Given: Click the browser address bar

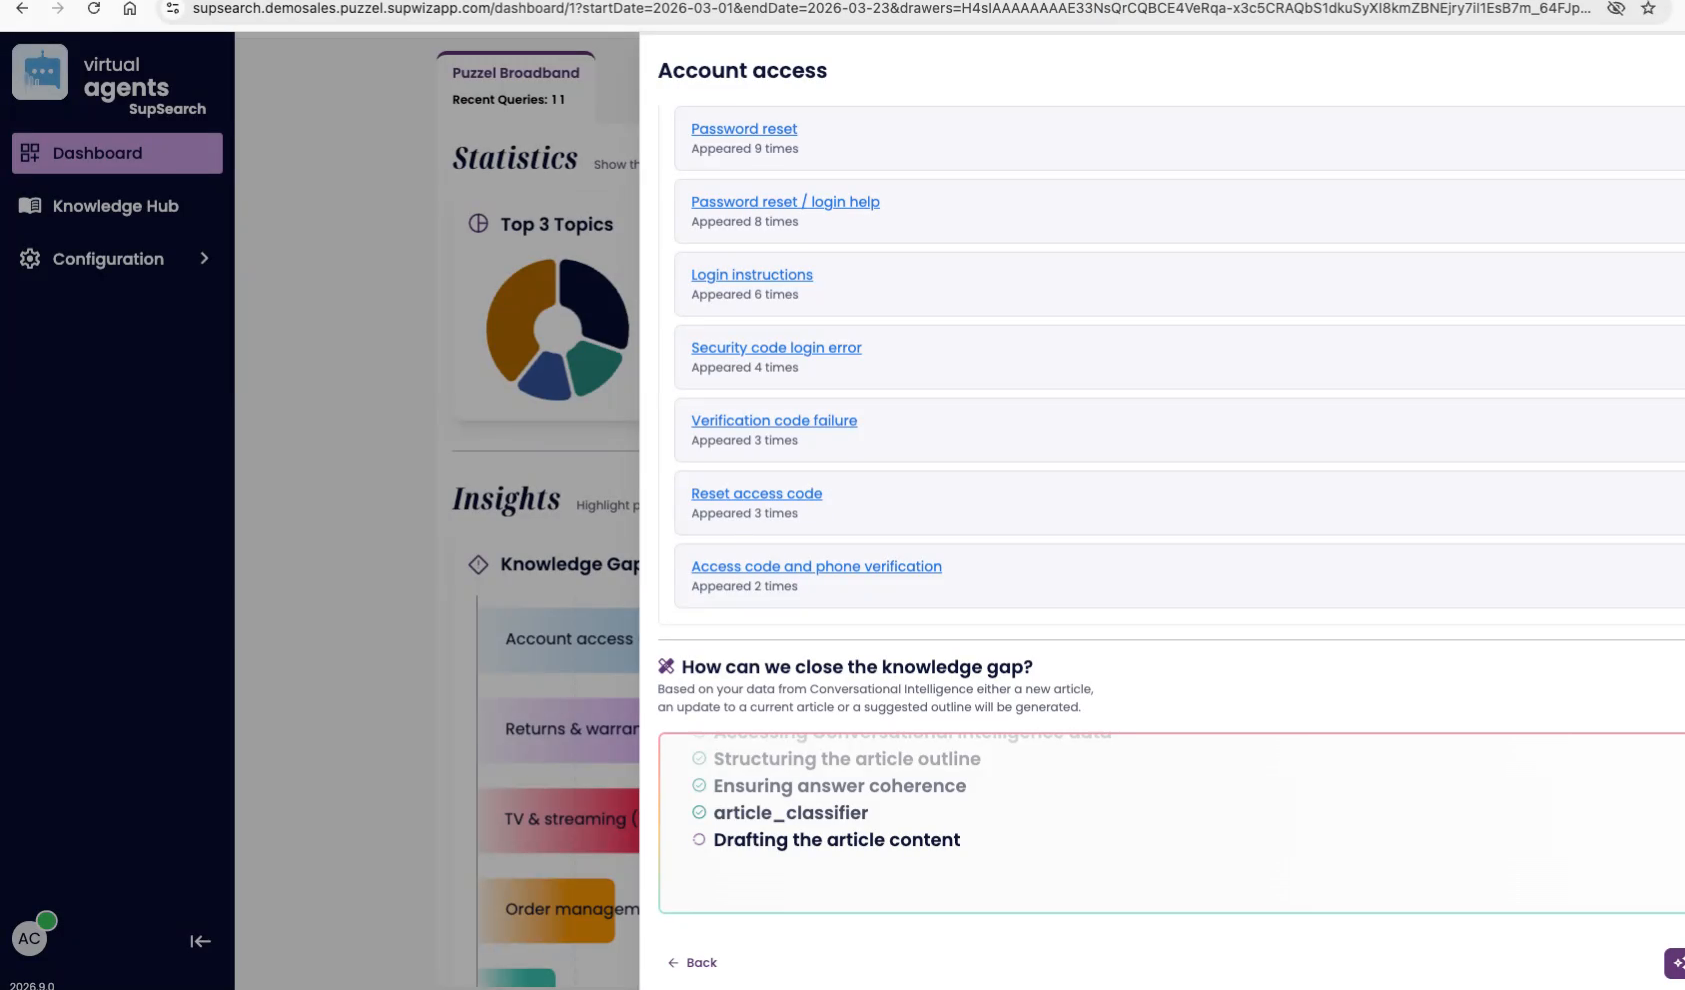Looking at the screenshot, I should pos(890,9).
